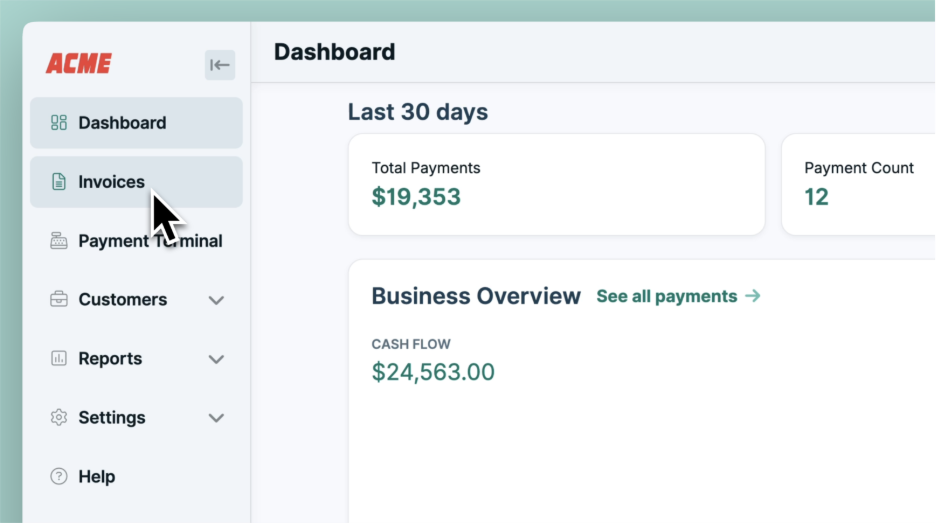The width and height of the screenshot is (936, 523).
Task: Click the payment count value 12
Action: coord(816,197)
